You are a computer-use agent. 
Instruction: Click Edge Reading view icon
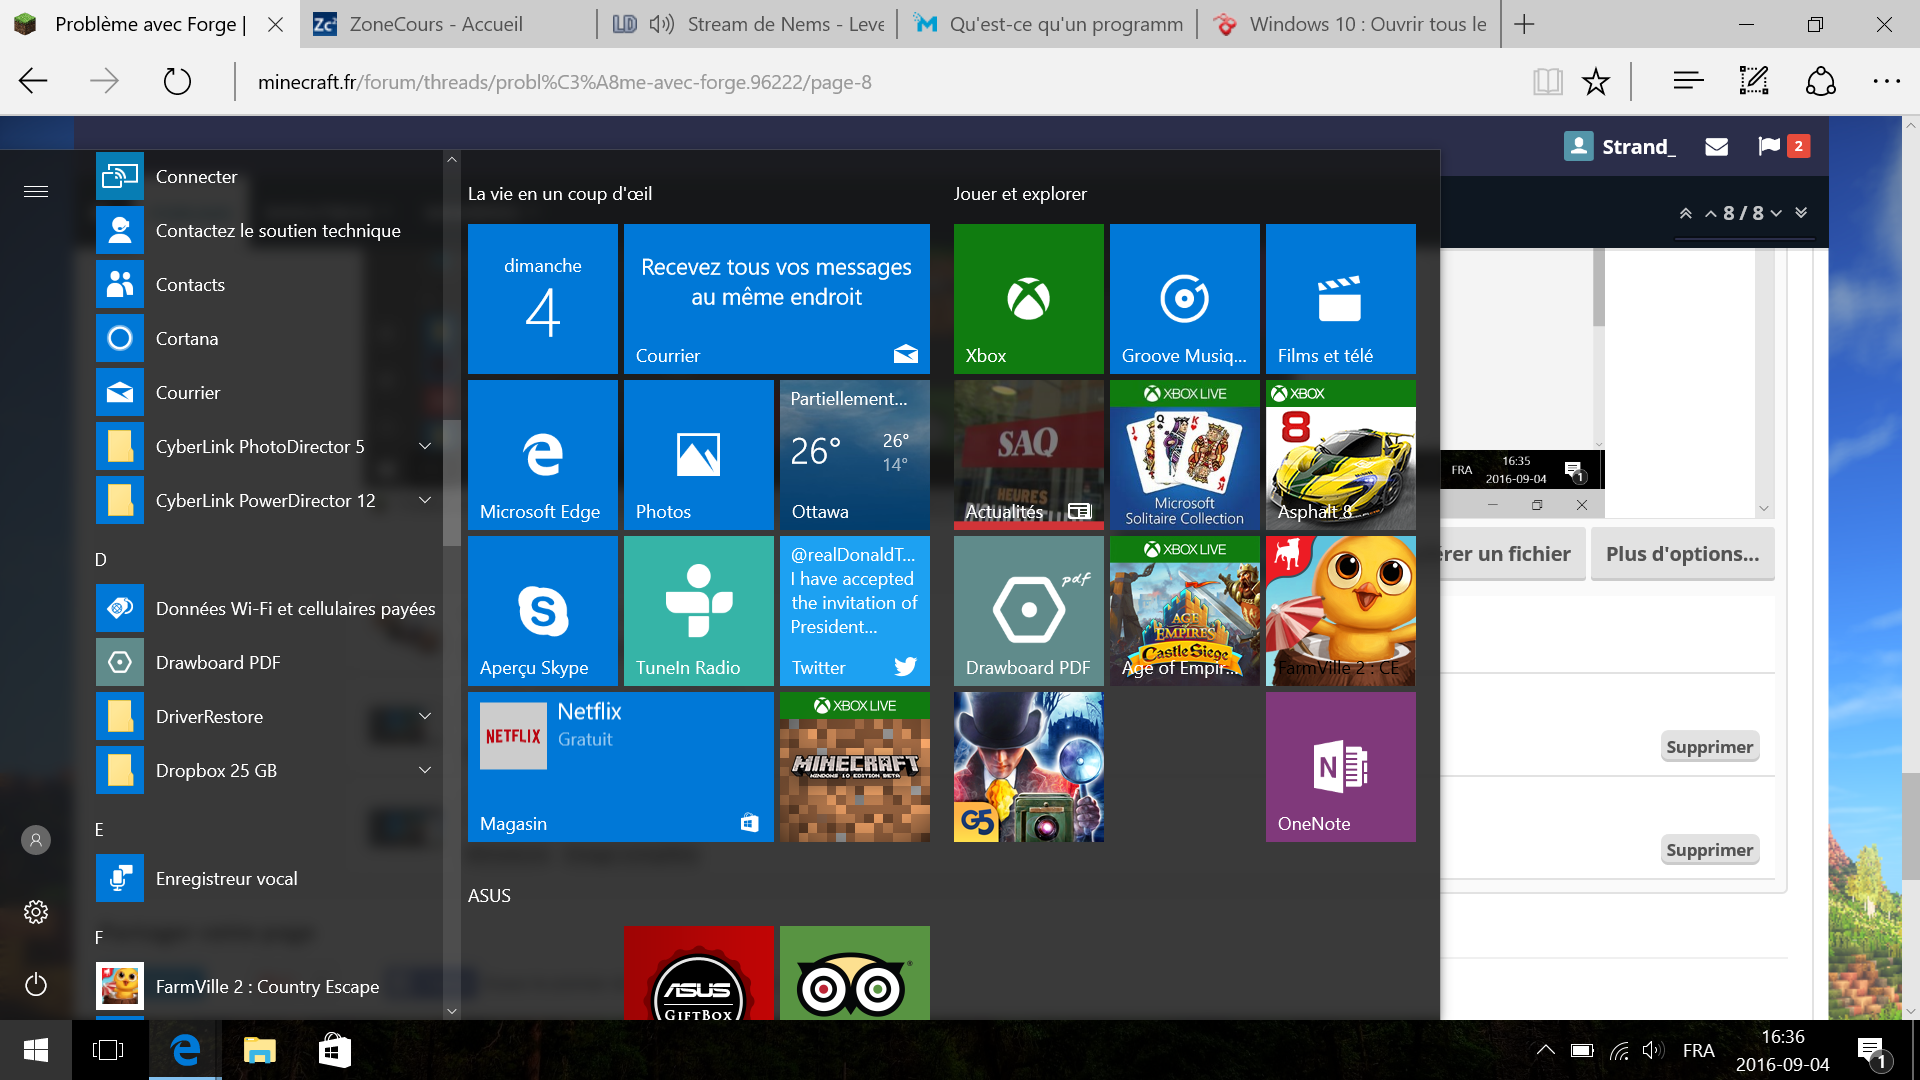coord(1547,81)
